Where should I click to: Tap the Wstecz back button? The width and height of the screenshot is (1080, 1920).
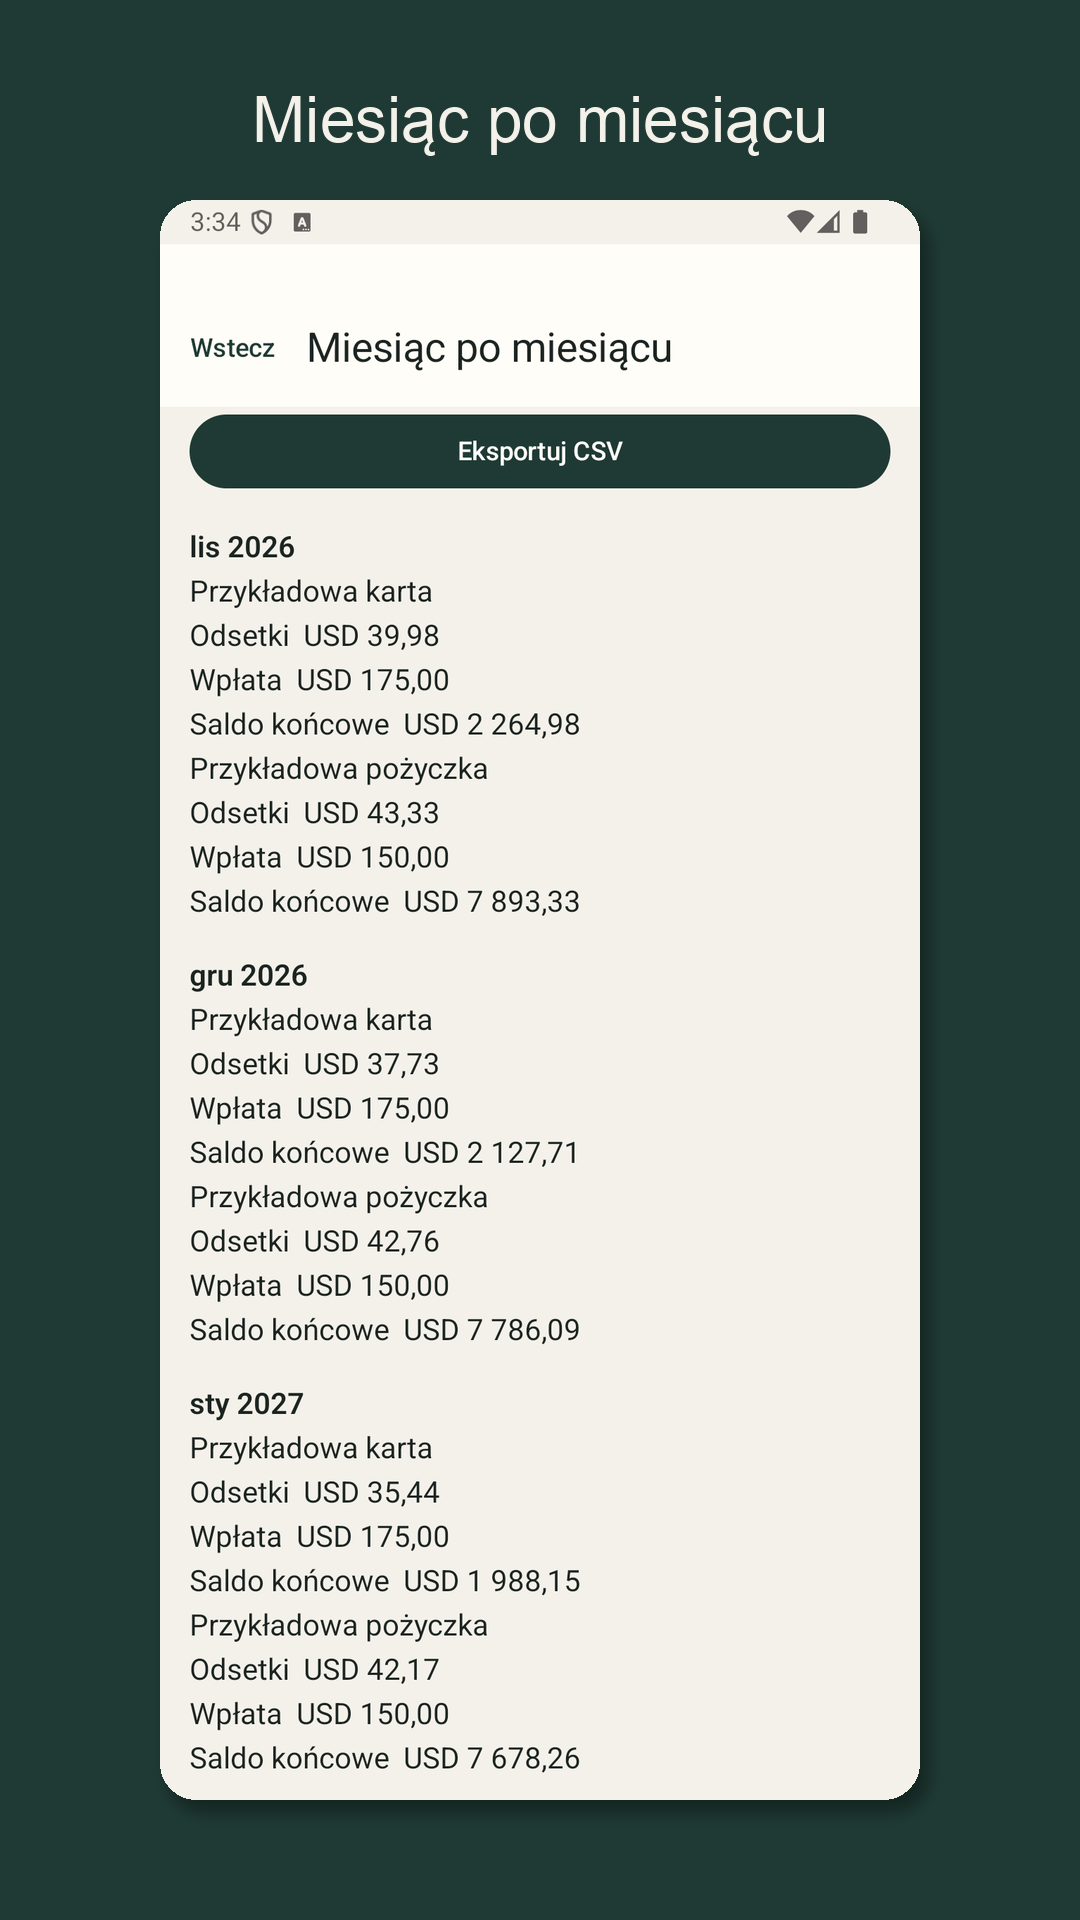232,348
